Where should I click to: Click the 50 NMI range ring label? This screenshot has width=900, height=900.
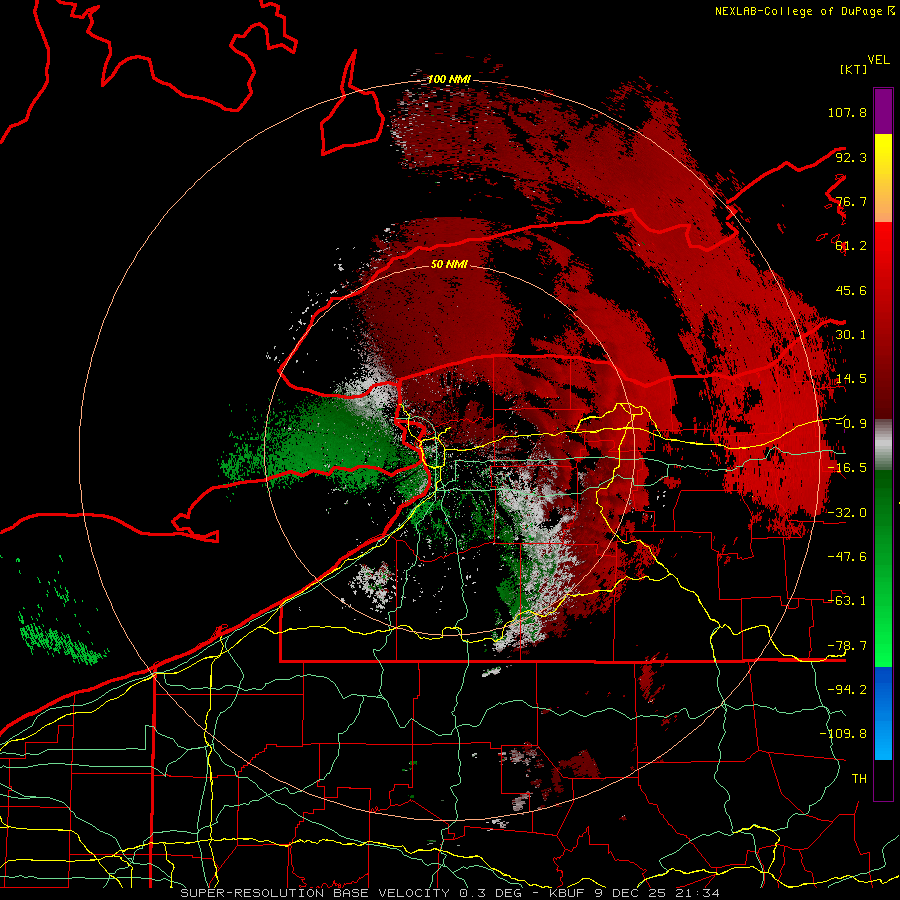click(449, 265)
